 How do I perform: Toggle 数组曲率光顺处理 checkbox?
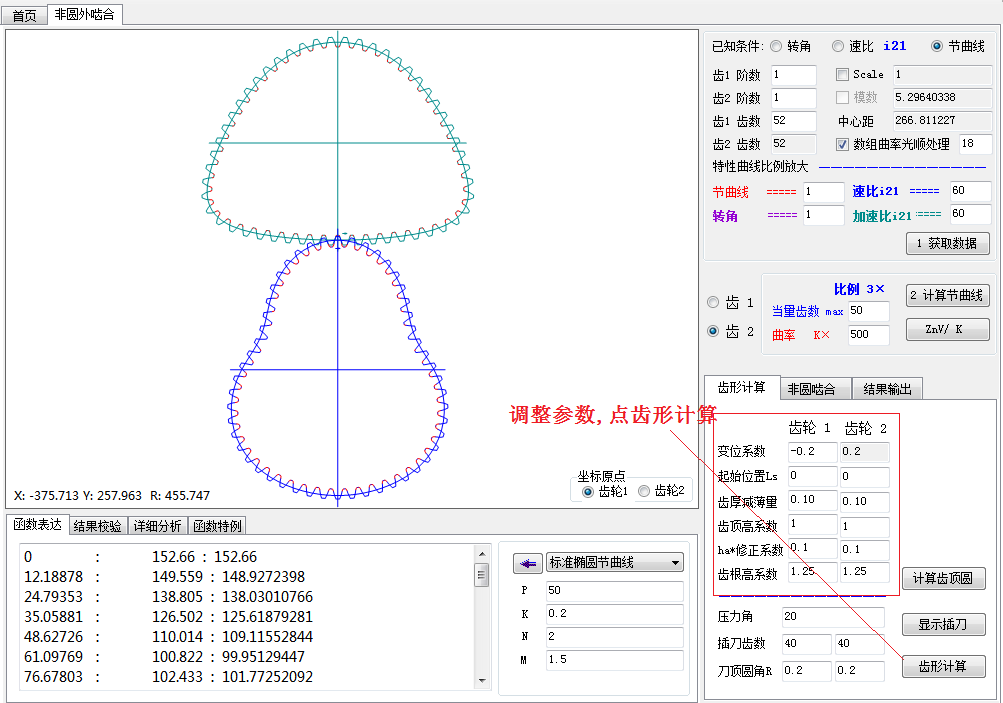[x=842, y=144]
